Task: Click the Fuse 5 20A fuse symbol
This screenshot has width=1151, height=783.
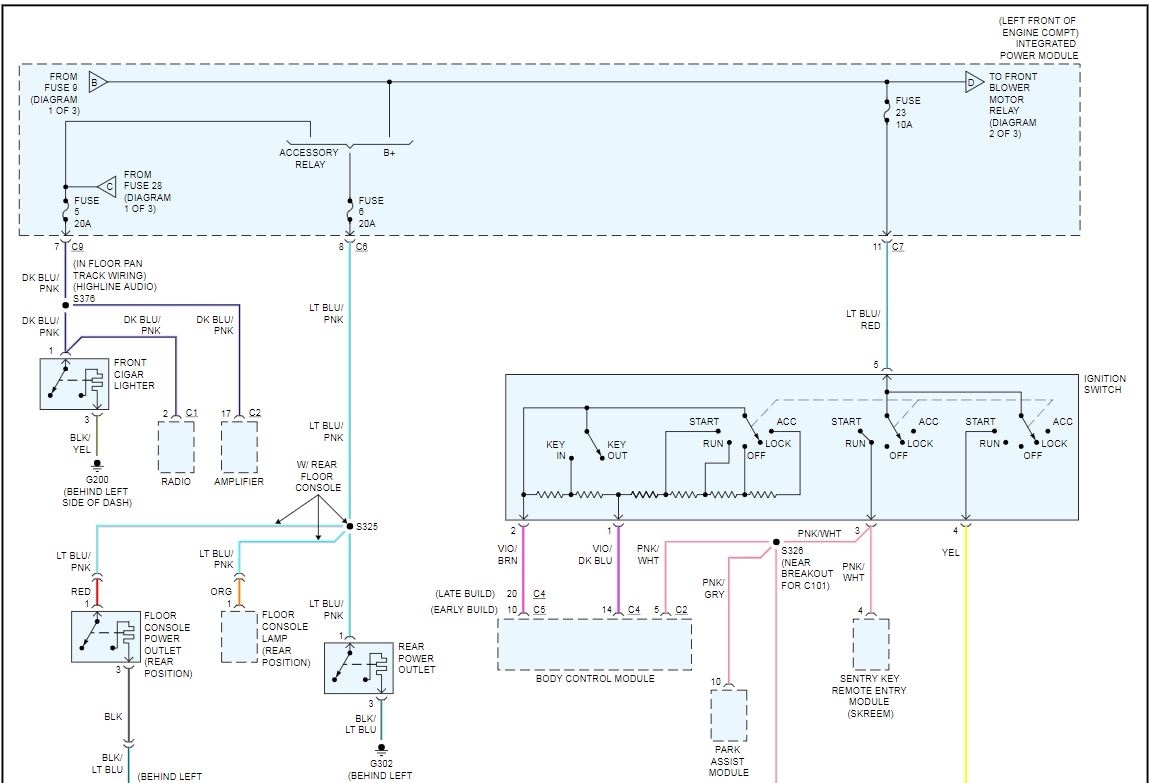Action: tap(65, 212)
